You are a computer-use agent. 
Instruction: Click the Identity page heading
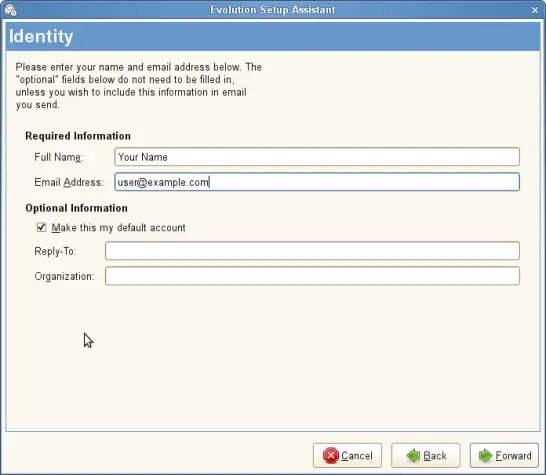[x=41, y=36]
